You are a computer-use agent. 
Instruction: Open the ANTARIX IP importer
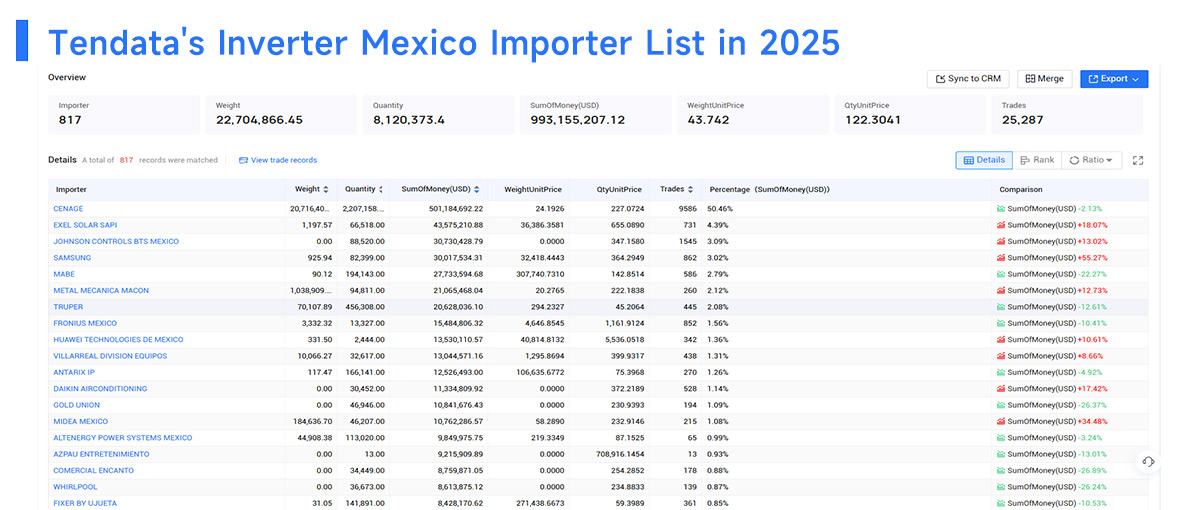pos(74,373)
